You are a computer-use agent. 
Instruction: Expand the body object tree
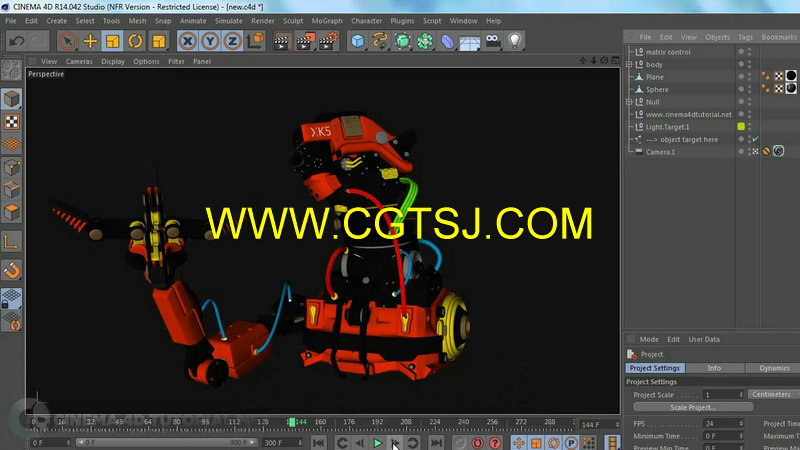tap(629, 64)
